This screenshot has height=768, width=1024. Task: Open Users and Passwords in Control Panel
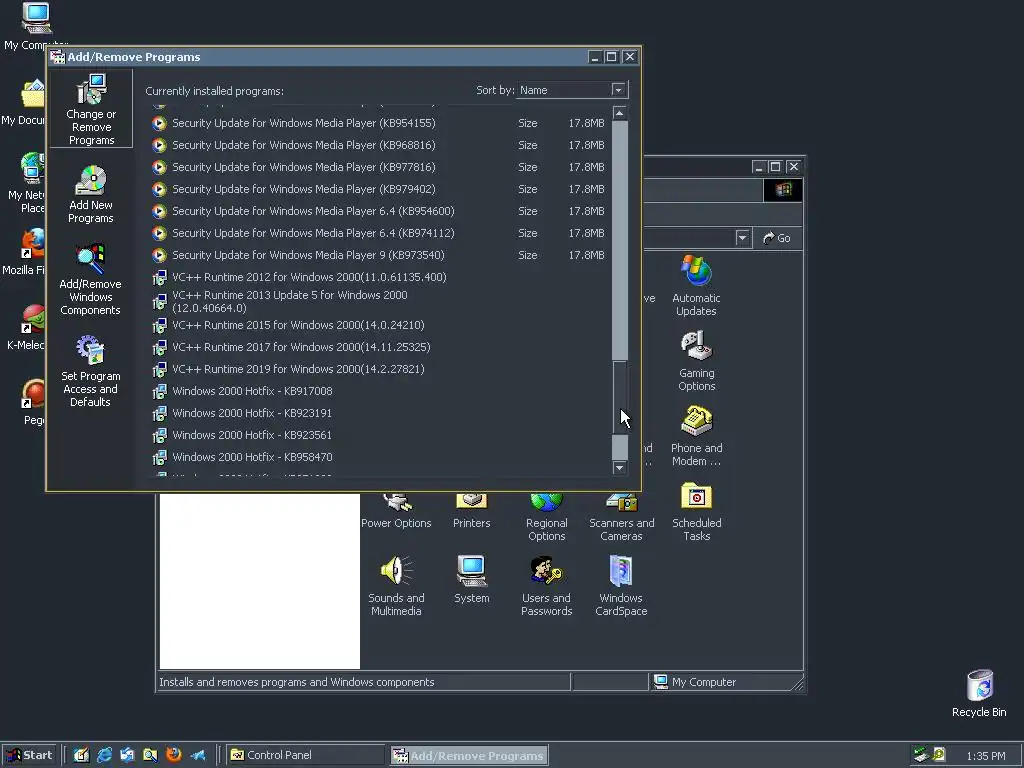[x=547, y=586]
